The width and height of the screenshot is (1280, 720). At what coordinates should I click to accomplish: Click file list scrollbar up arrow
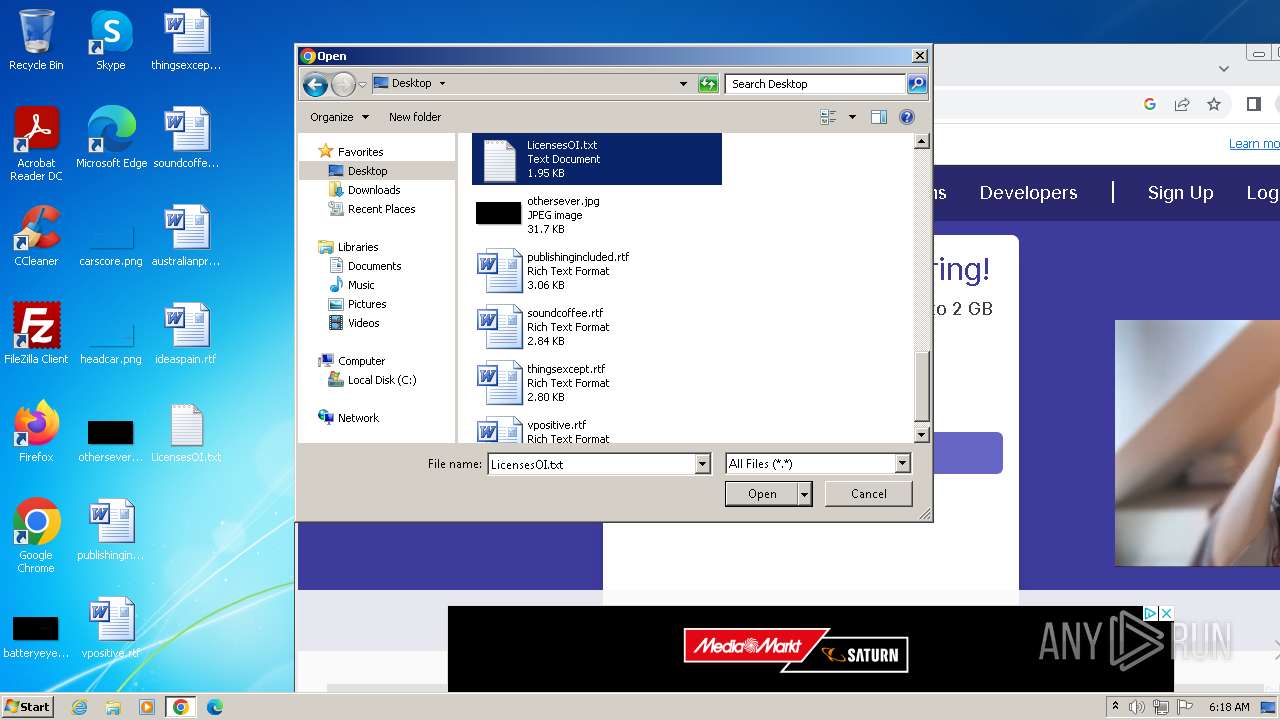coord(922,142)
